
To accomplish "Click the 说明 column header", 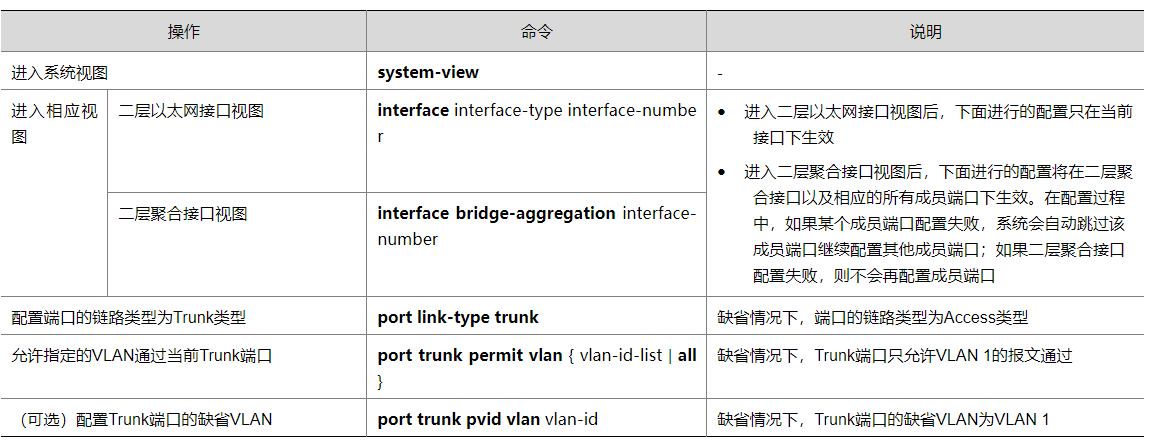I will [x=925, y=32].
